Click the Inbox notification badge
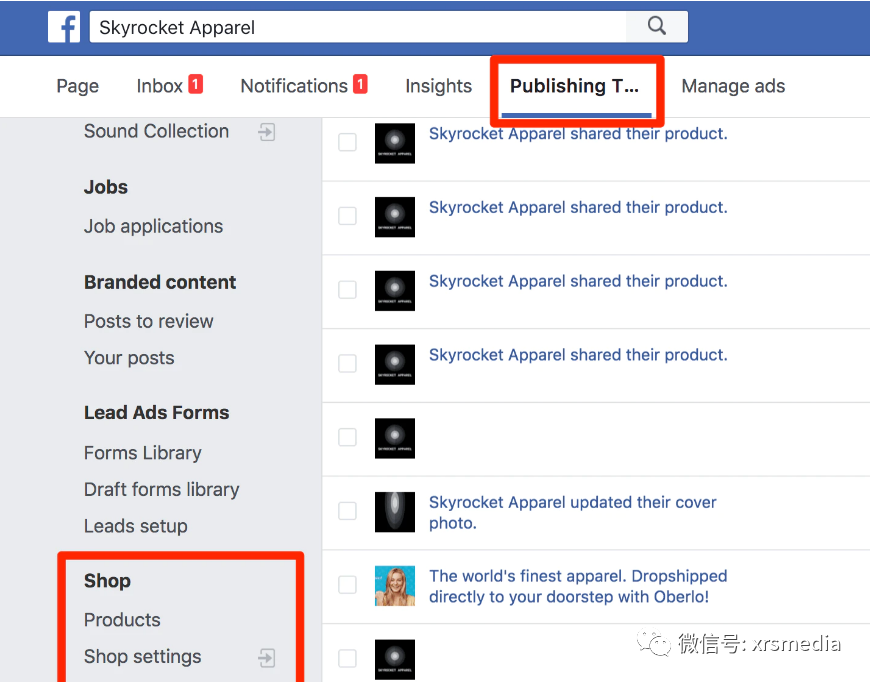The height and width of the screenshot is (682, 870). point(195,85)
